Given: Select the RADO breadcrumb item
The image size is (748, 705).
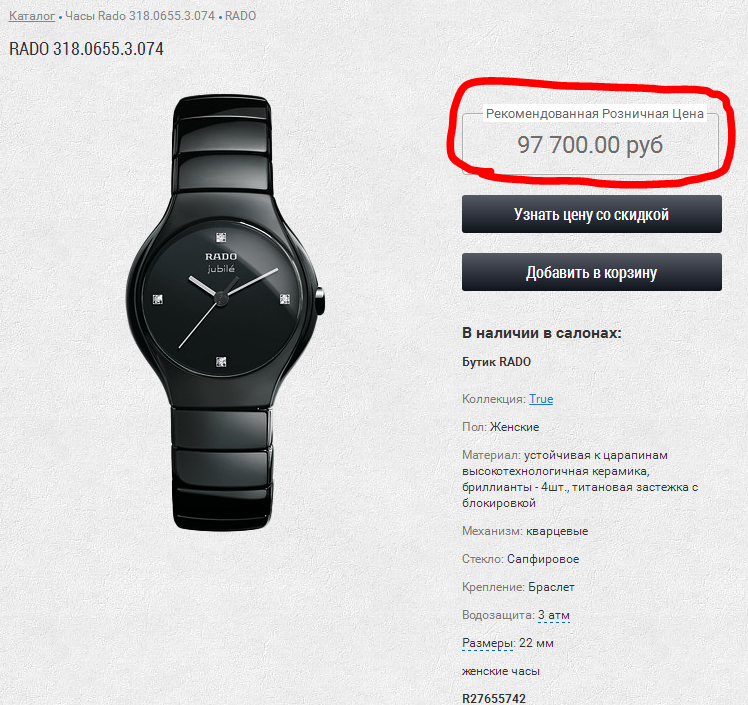Looking at the screenshot, I should pyautogui.click(x=240, y=16).
